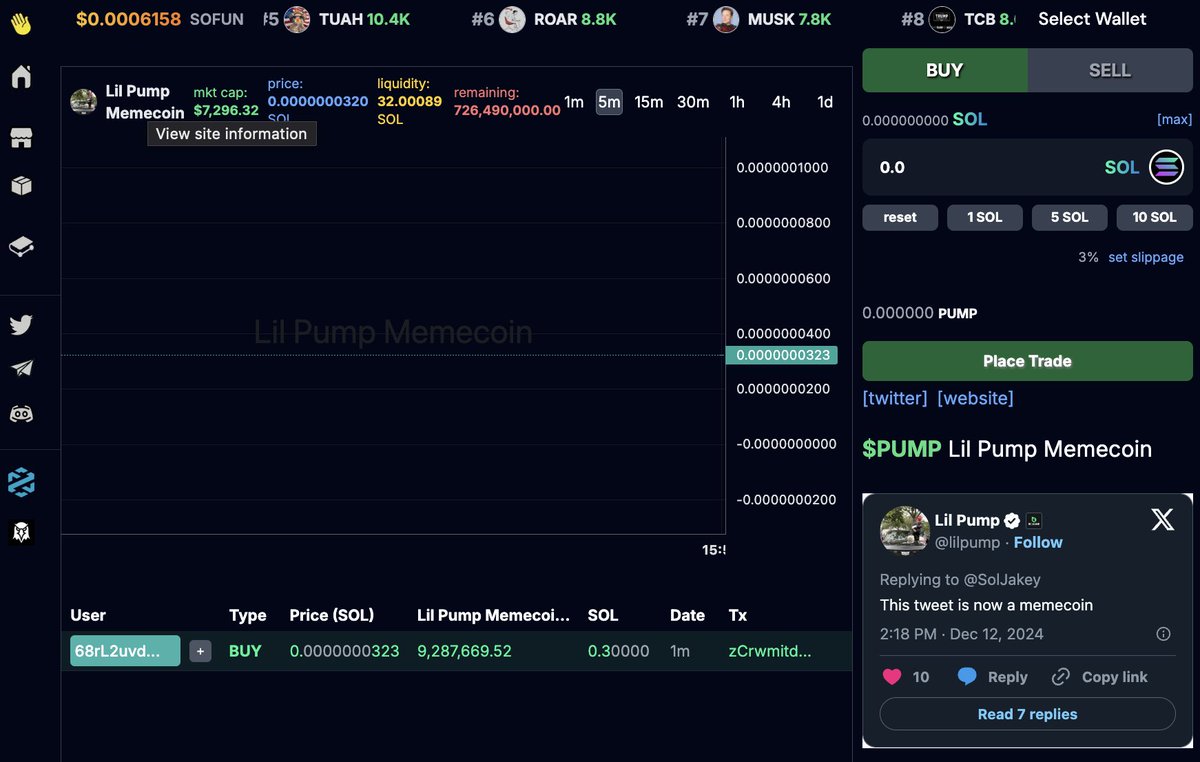Click Follow in the tweet card
This screenshot has width=1200, height=762.
(x=1038, y=542)
